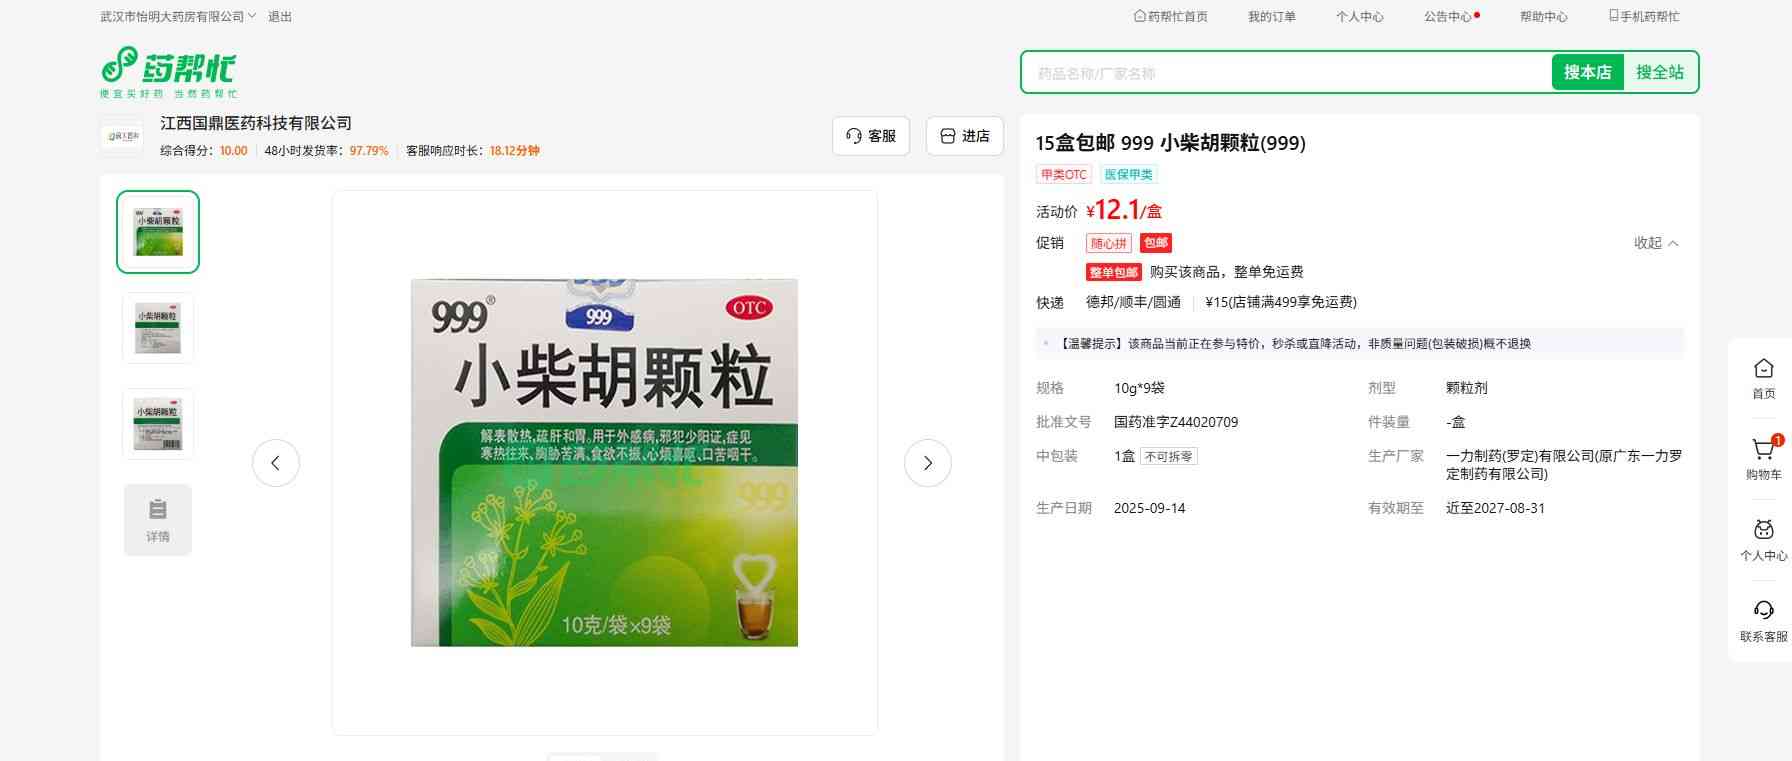The image size is (1792, 761).
Task: Show previous product image with left arrow
Action: pyautogui.click(x=276, y=463)
